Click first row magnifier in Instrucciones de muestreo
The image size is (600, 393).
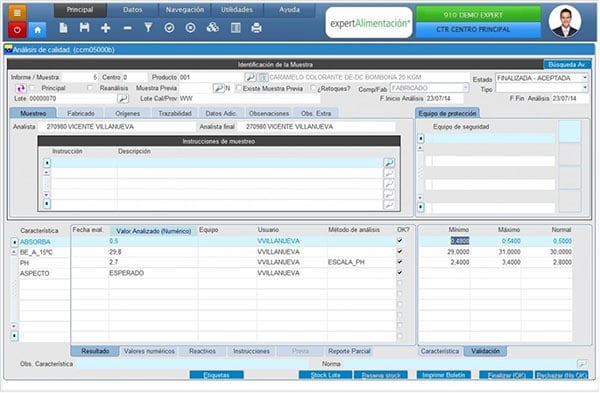389,163
